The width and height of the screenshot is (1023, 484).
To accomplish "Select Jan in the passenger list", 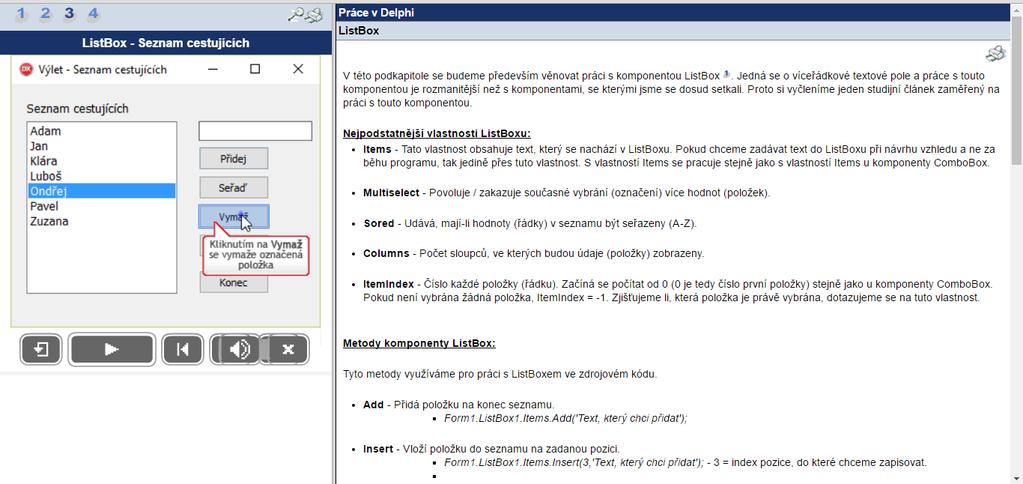I will [x=101, y=146].
